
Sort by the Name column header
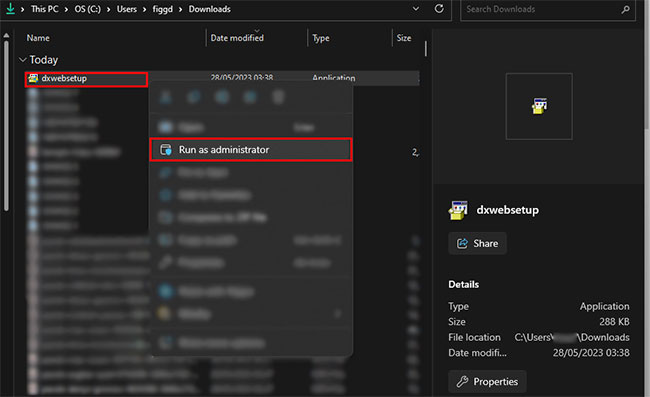[38, 38]
